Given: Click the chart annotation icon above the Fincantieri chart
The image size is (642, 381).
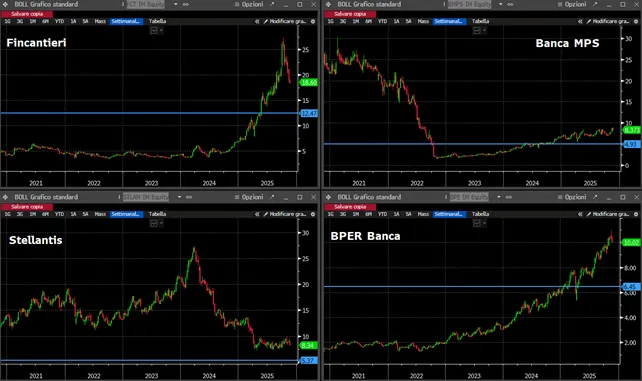Looking at the screenshot, I should pyautogui.click(x=154, y=31).
